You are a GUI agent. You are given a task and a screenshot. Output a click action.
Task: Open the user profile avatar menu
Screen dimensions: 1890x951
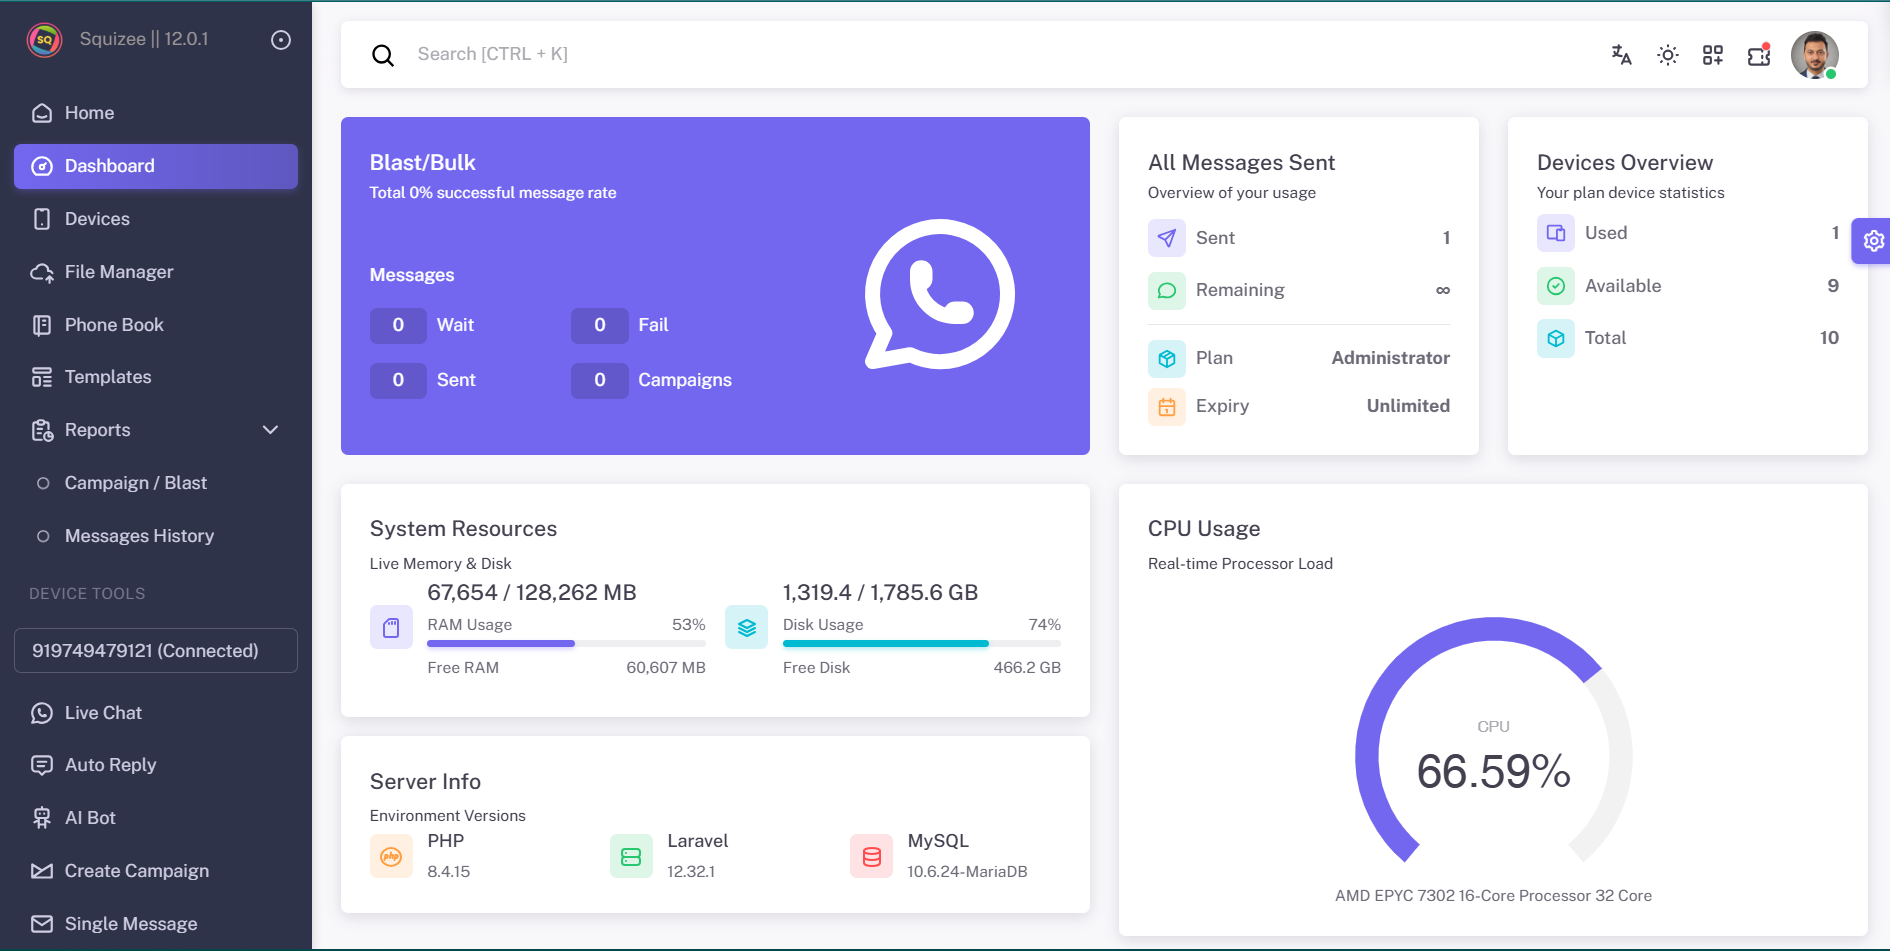[1814, 55]
